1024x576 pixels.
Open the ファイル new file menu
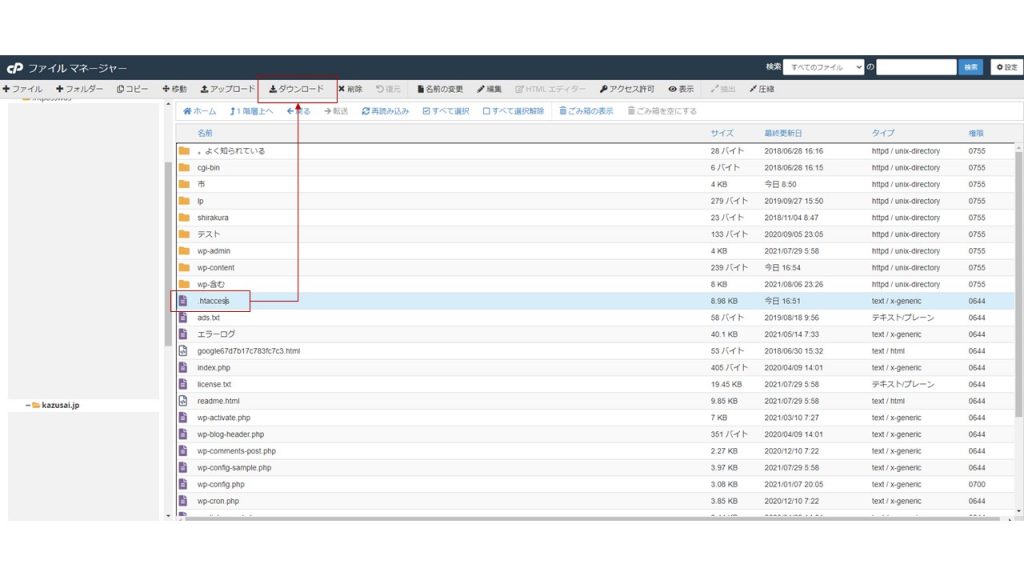[22, 88]
